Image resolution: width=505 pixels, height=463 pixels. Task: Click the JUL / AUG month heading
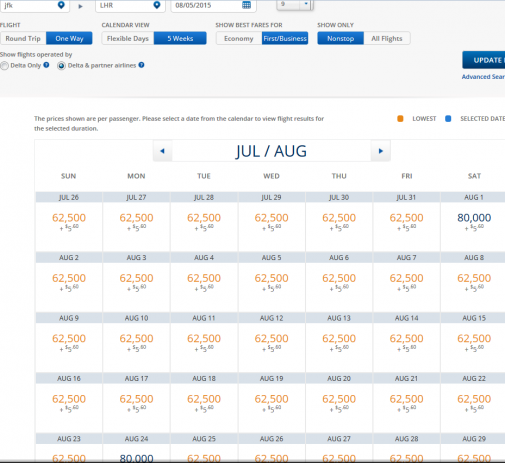click(271, 151)
